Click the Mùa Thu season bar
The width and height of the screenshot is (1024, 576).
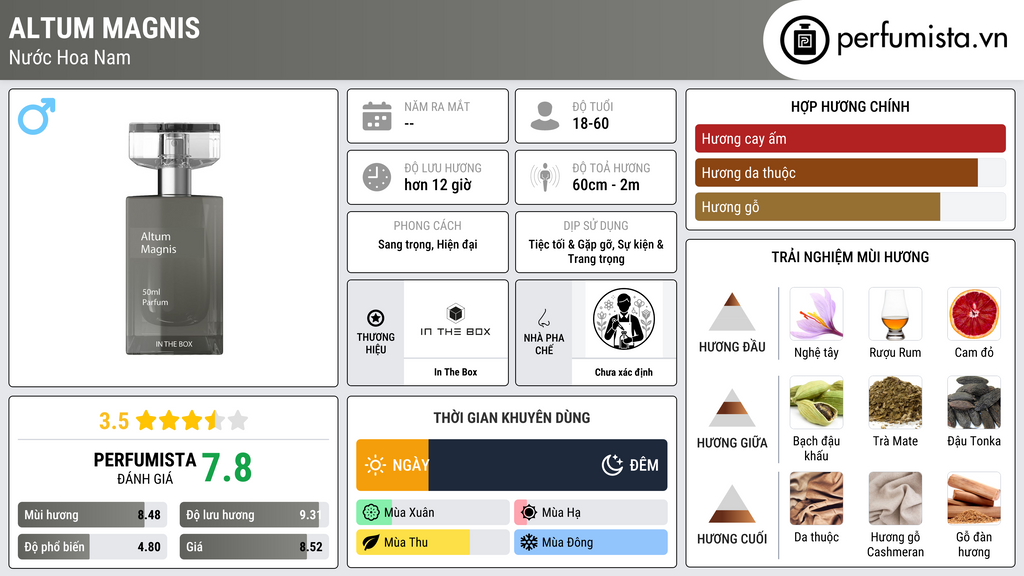(433, 542)
